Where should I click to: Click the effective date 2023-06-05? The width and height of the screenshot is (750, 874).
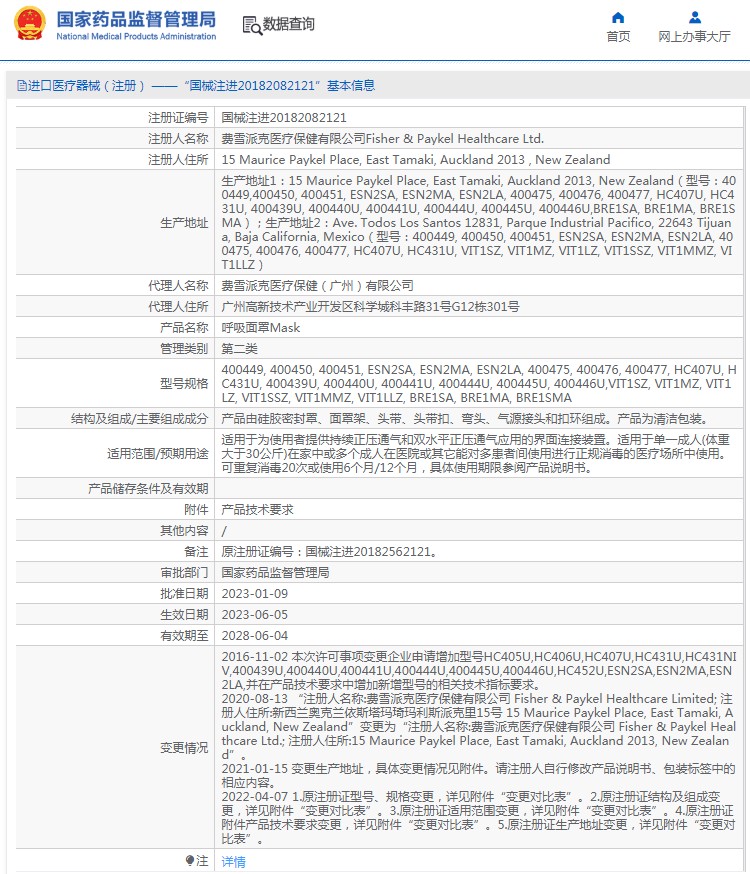pos(255,615)
